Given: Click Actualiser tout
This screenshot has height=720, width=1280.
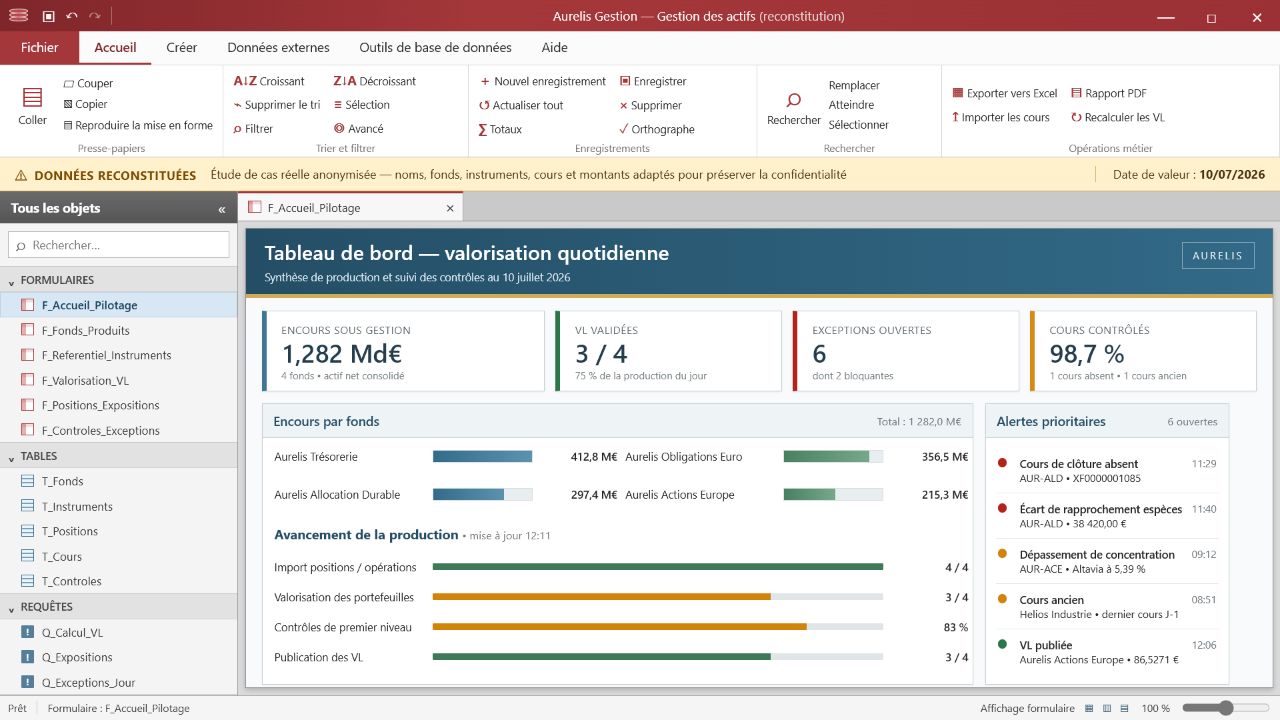Looking at the screenshot, I should (521, 105).
